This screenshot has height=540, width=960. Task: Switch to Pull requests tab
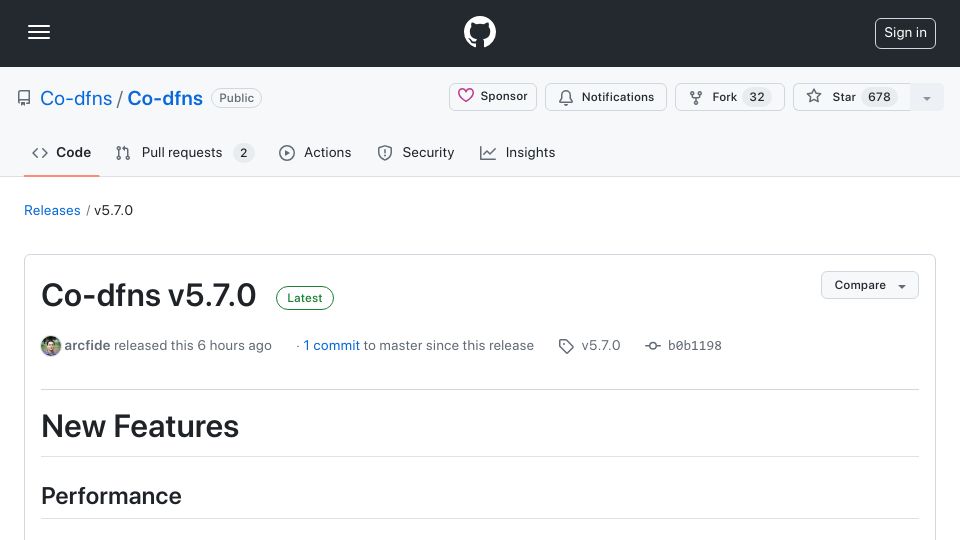coord(184,152)
